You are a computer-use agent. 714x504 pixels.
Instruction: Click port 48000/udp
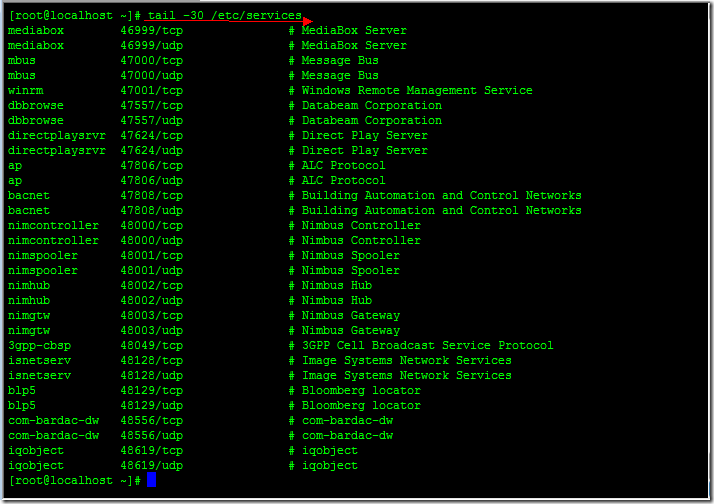[x=152, y=241]
